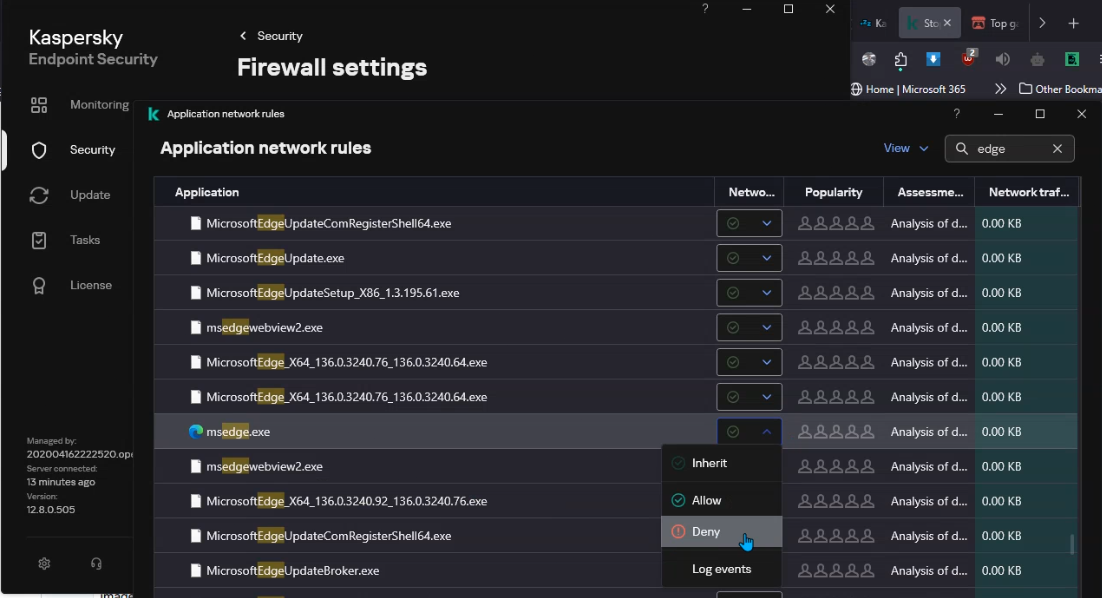Click the globe extension icon in browser toolbar
This screenshot has width=1102, height=598.
(869, 60)
